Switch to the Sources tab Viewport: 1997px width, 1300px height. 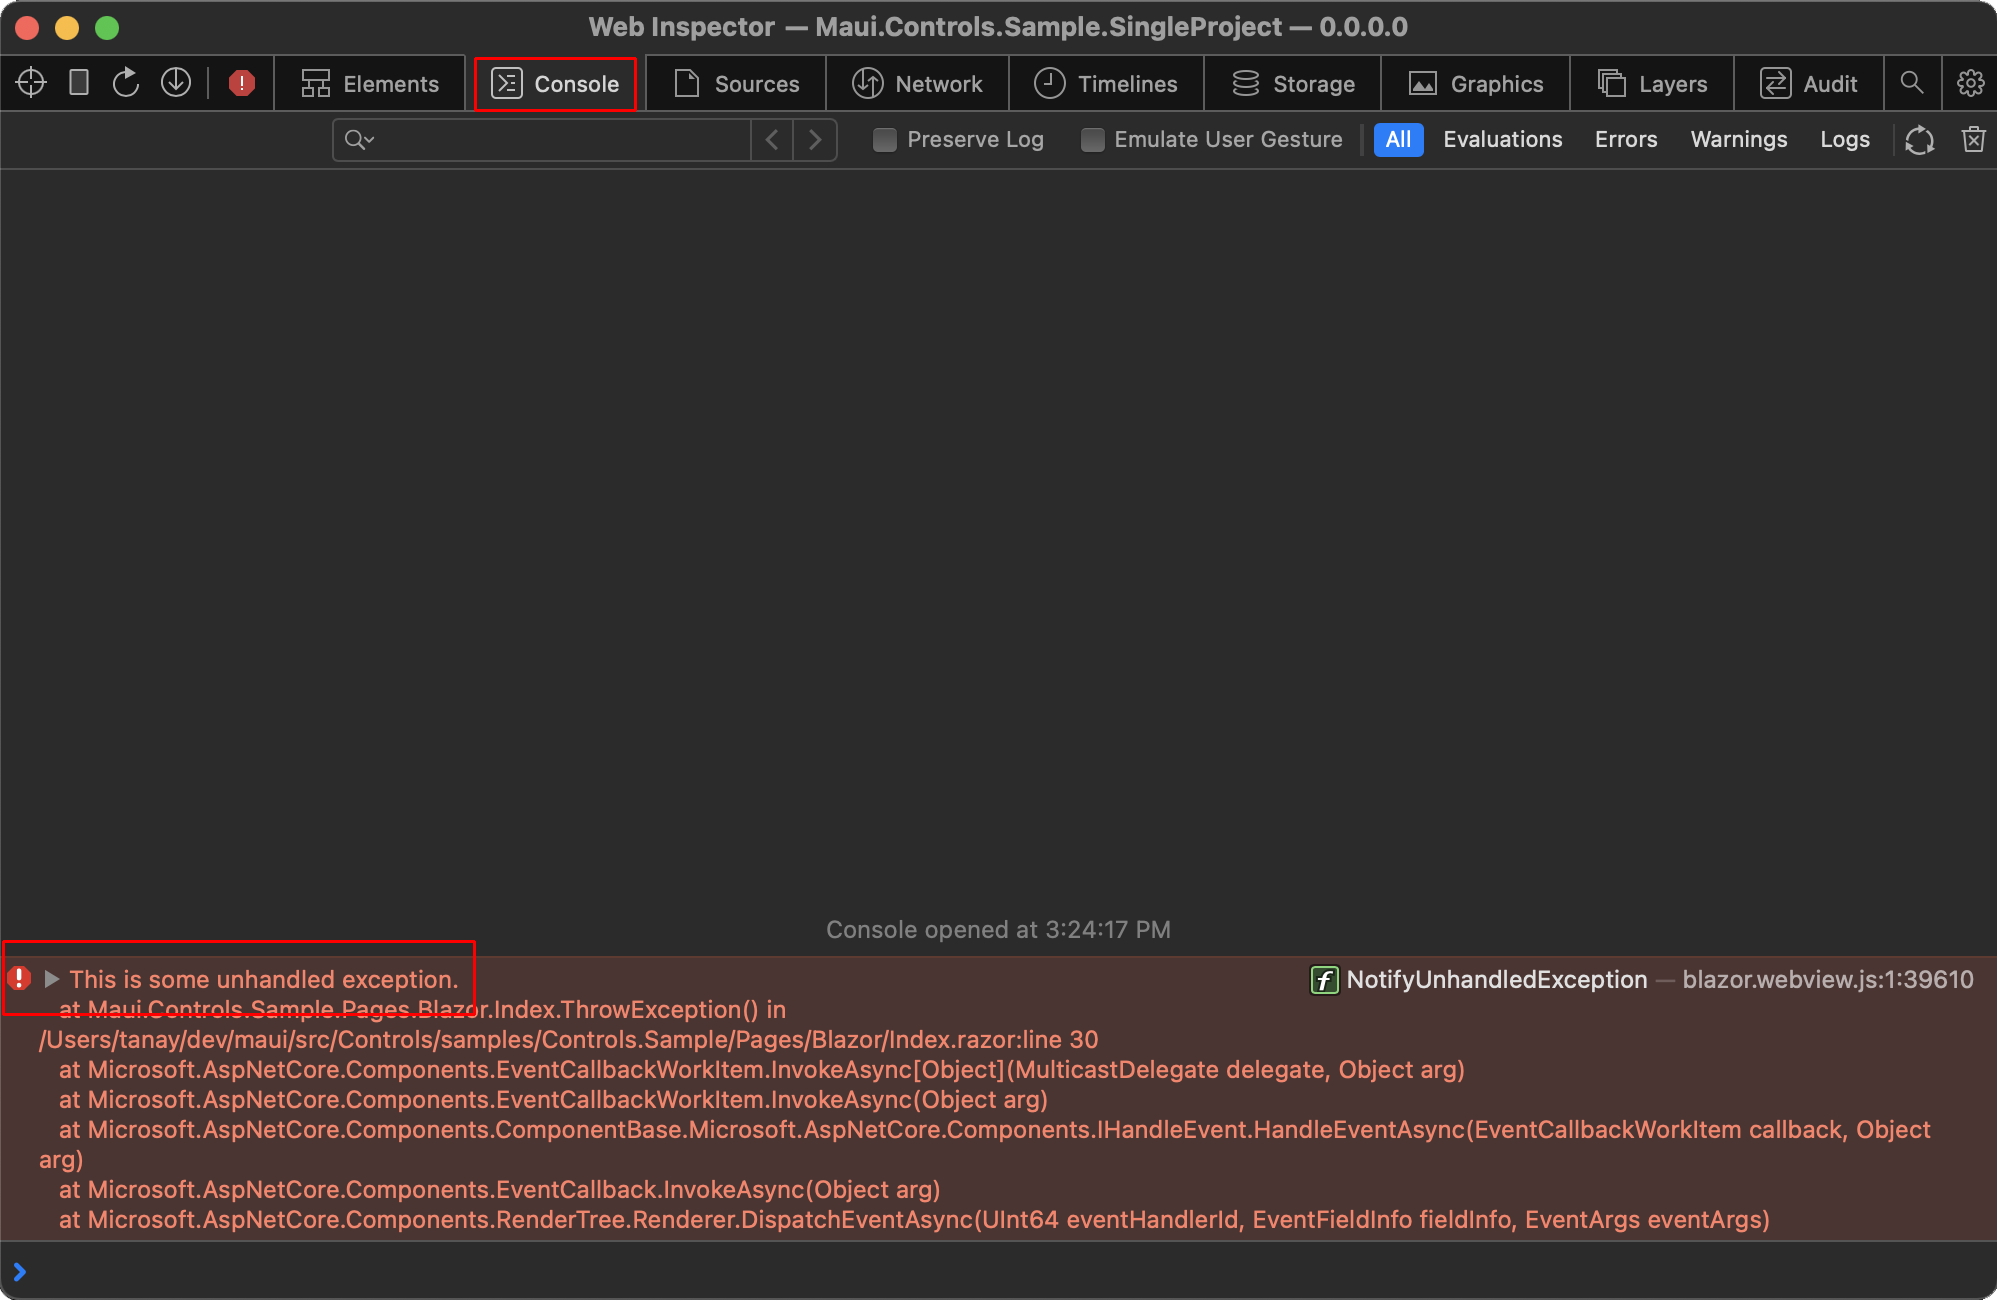[x=736, y=83]
